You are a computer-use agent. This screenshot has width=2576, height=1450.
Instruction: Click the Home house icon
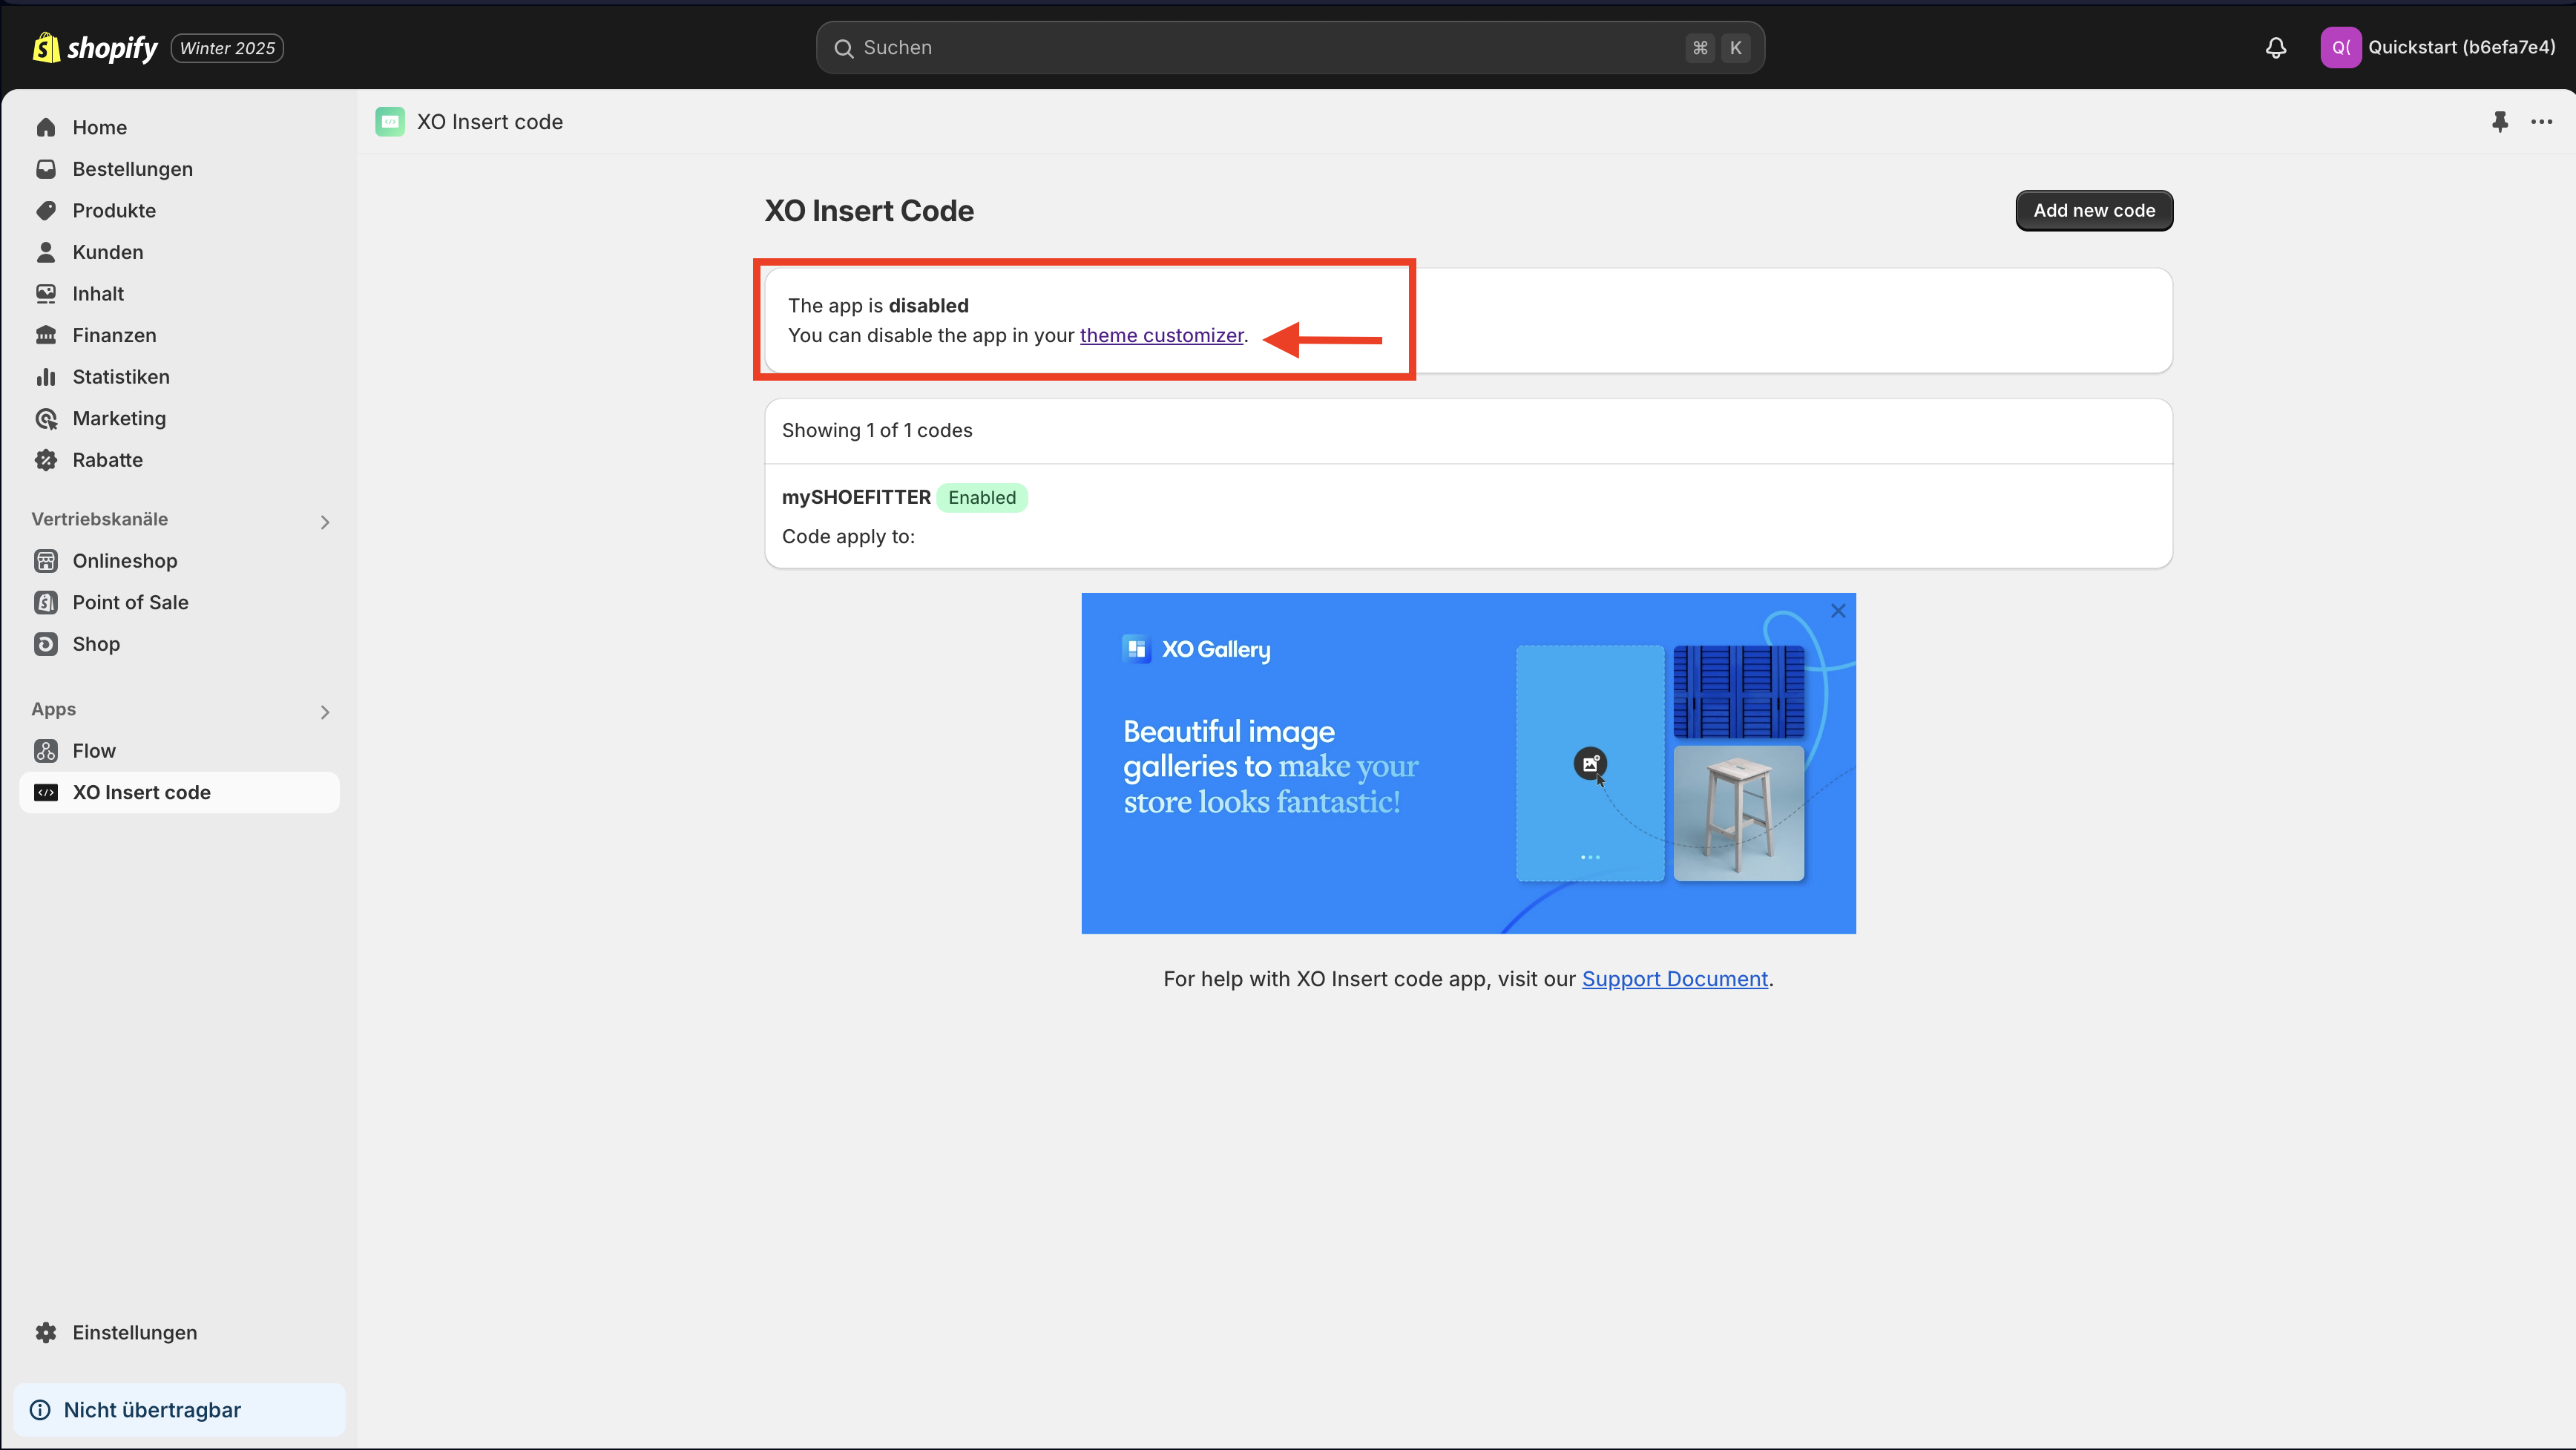pyautogui.click(x=46, y=127)
